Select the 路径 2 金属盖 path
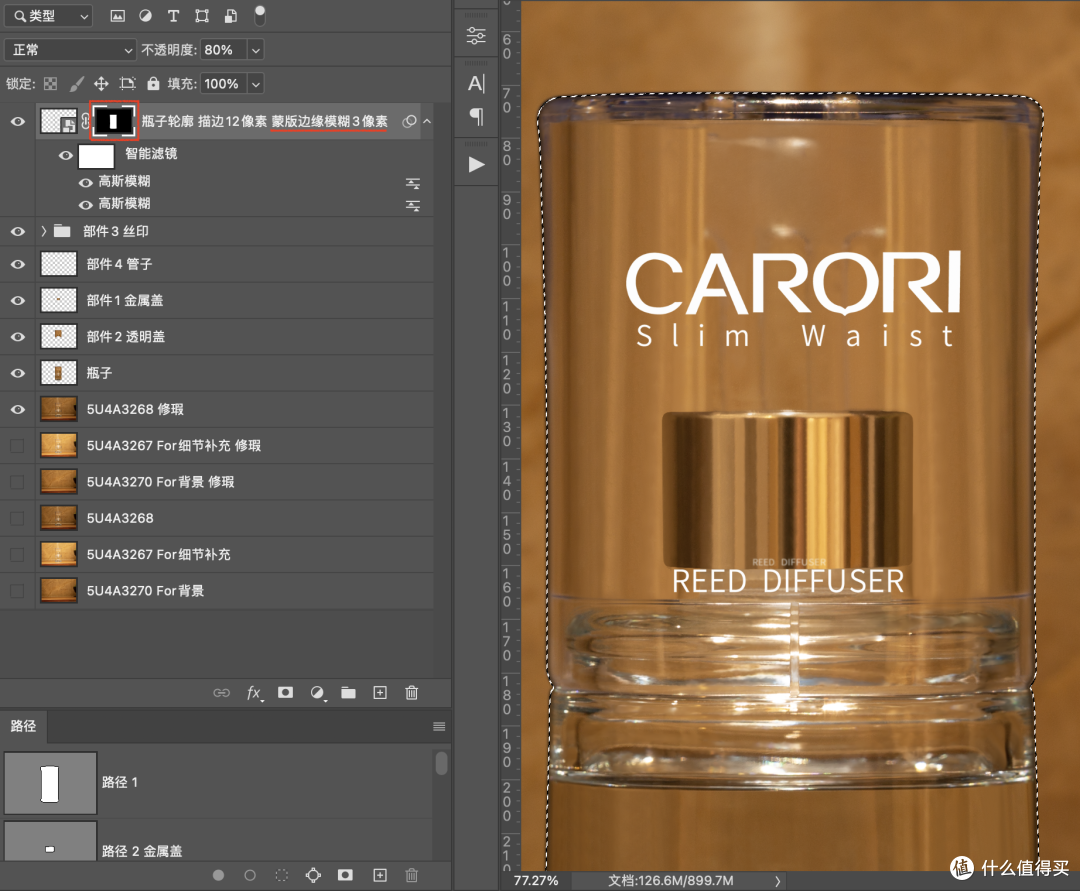Image resolution: width=1080 pixels, height=891 pixels. click(x=217, y=840)
